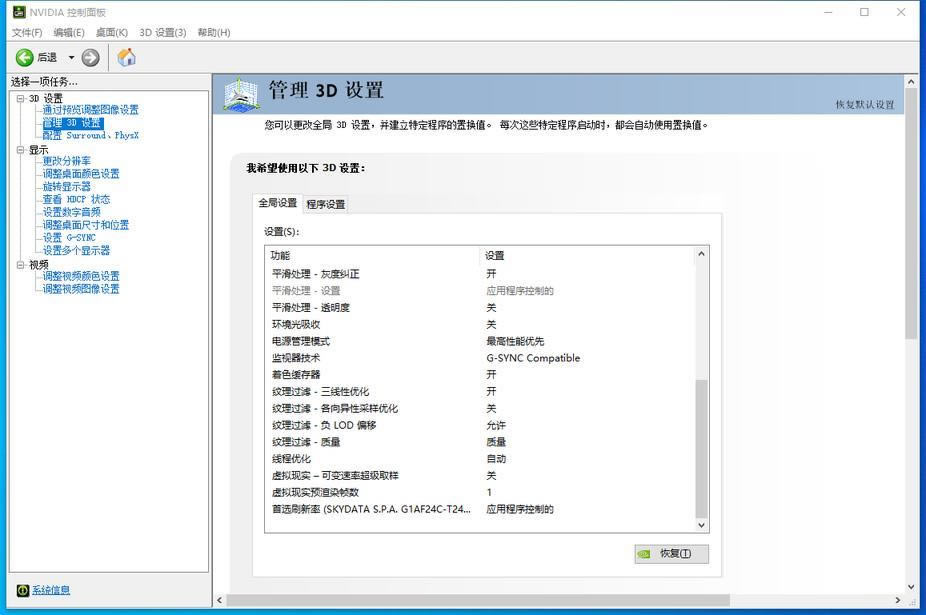
Task: Select 配置 Surround、PhysX in the tree
Action: 90,135
